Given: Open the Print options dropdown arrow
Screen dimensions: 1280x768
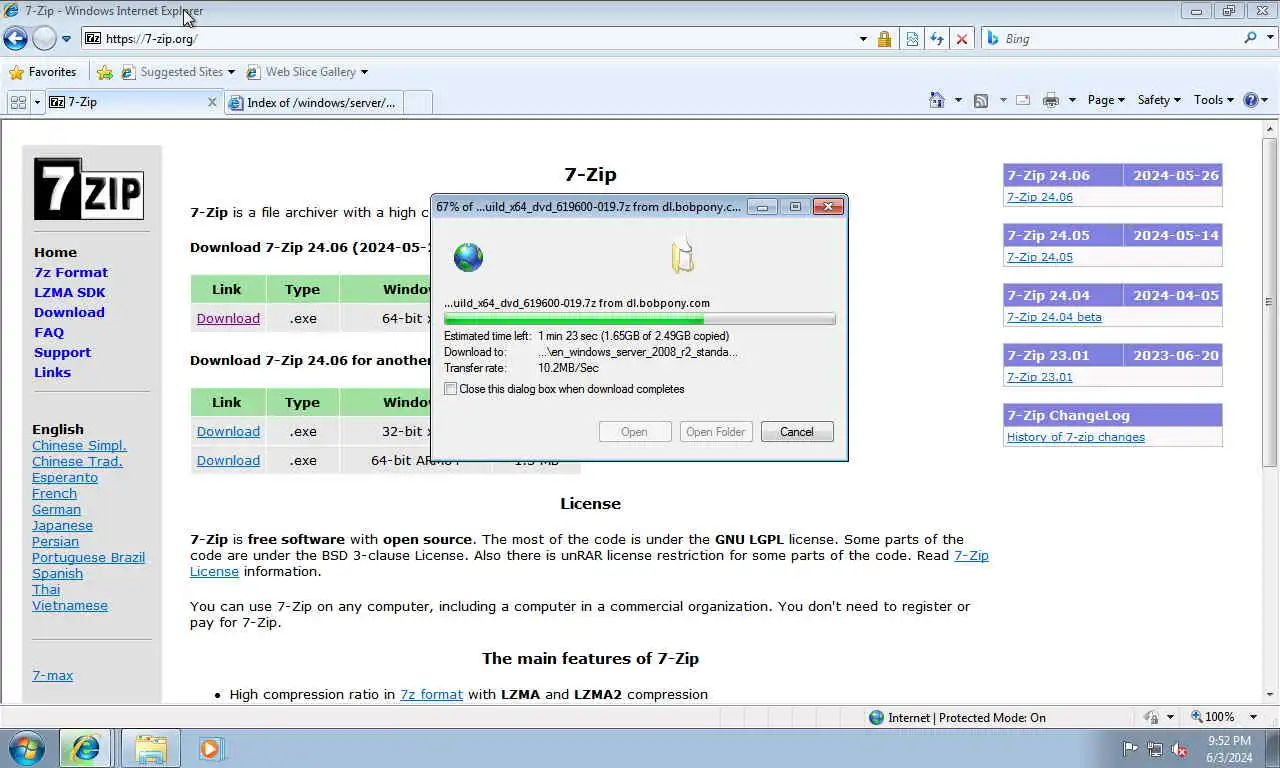Looking at the screenshot, I should pyautogui.click(x=1071, y=100).
